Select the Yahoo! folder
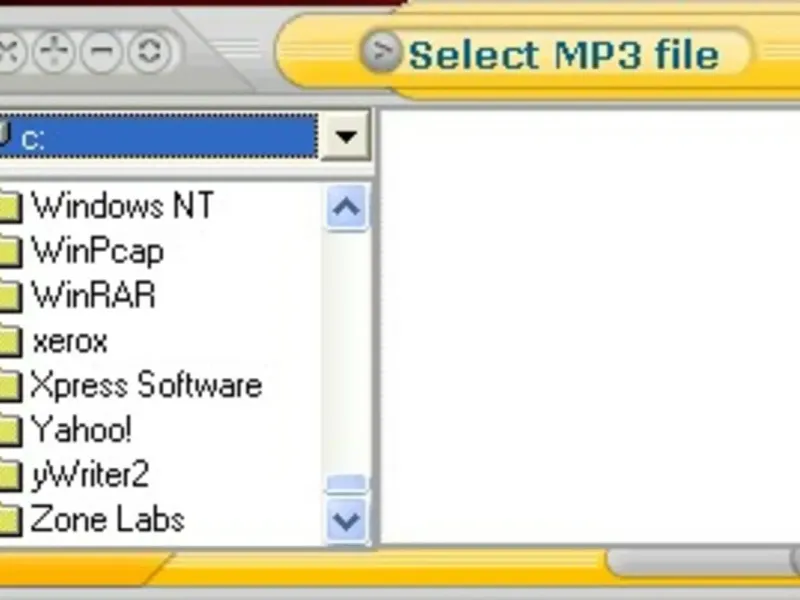Screen dimensions: 800x600 point(82,430)
